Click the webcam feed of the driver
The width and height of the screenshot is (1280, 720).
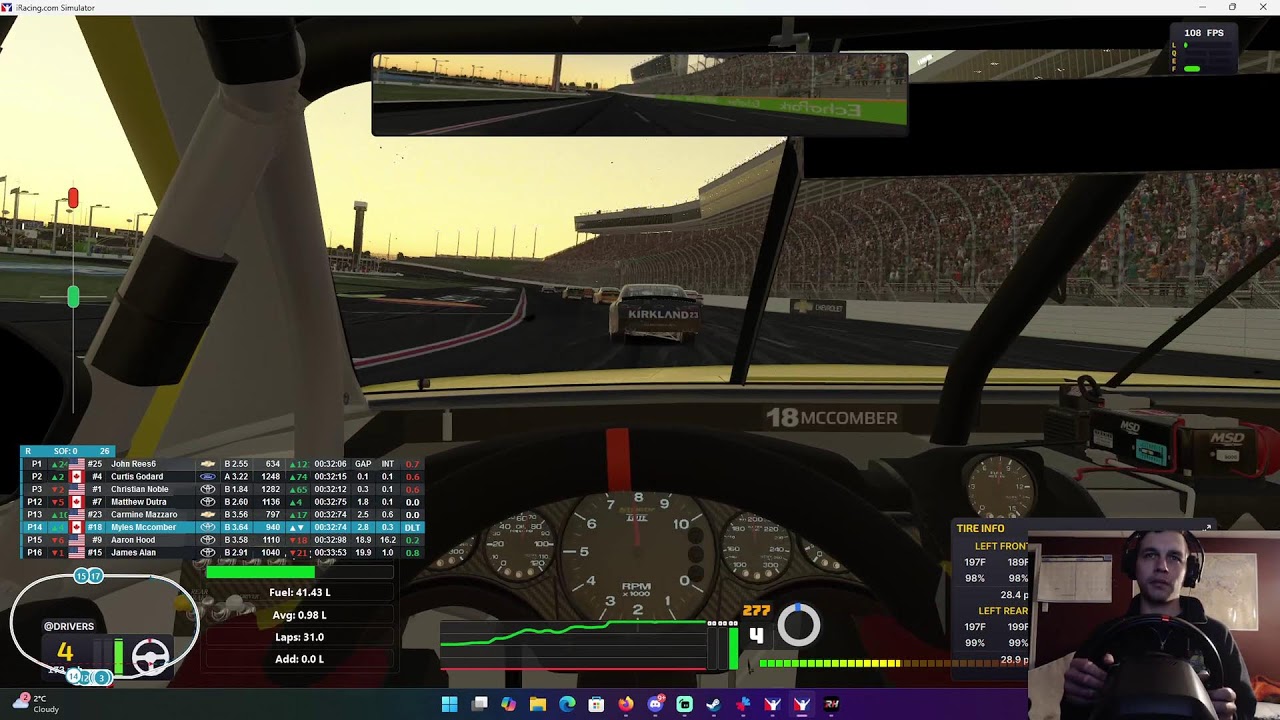[x=1154, y=624]
